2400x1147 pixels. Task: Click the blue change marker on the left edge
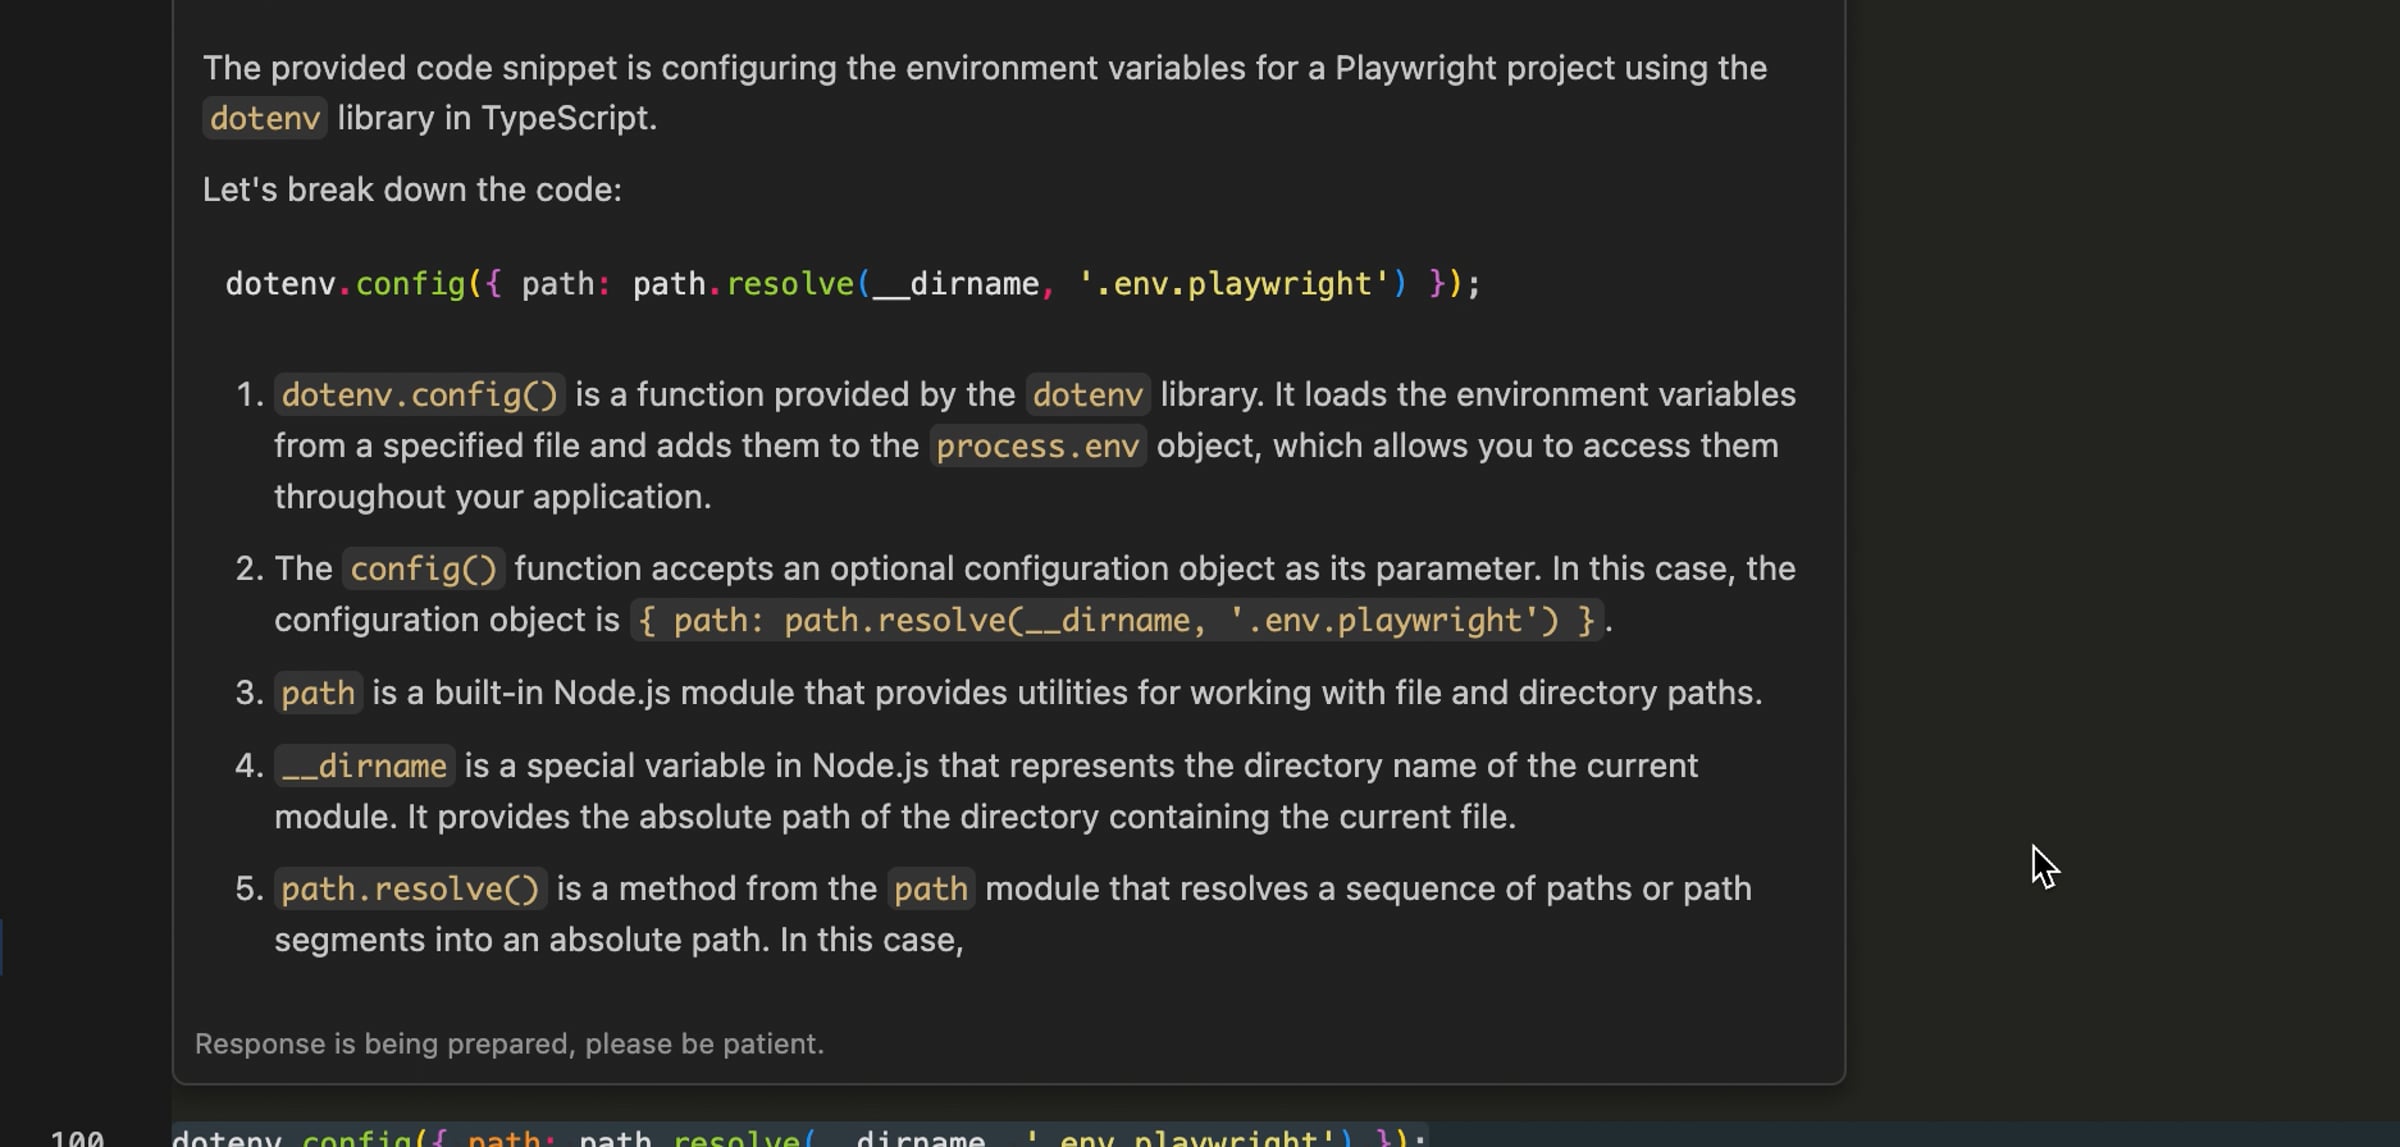pyautogui.click(x=2, y=946)
